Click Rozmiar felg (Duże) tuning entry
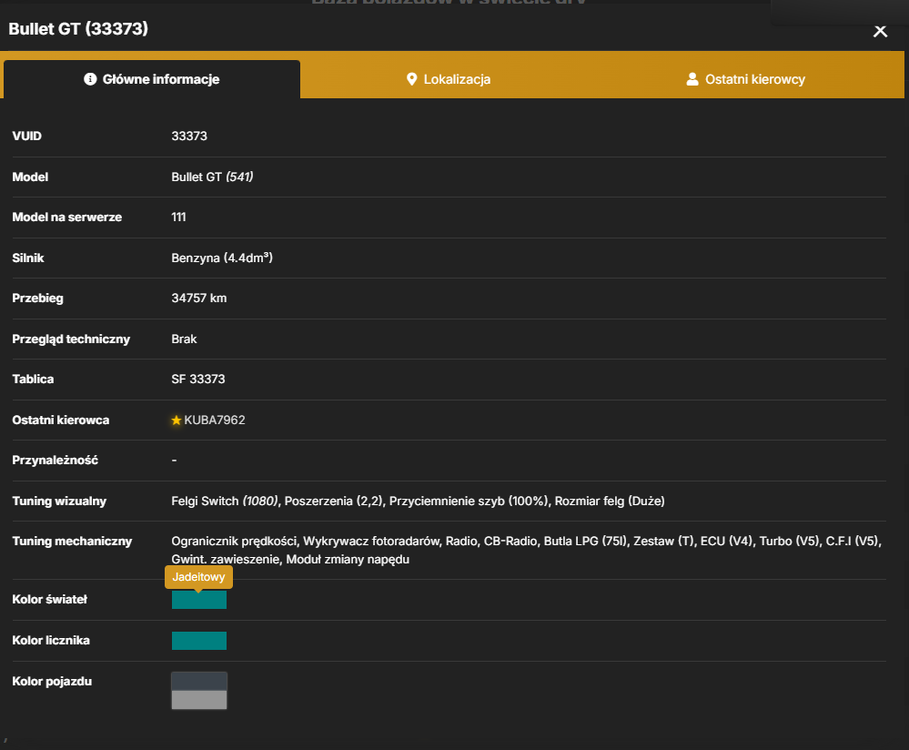 tap(610, 501)
